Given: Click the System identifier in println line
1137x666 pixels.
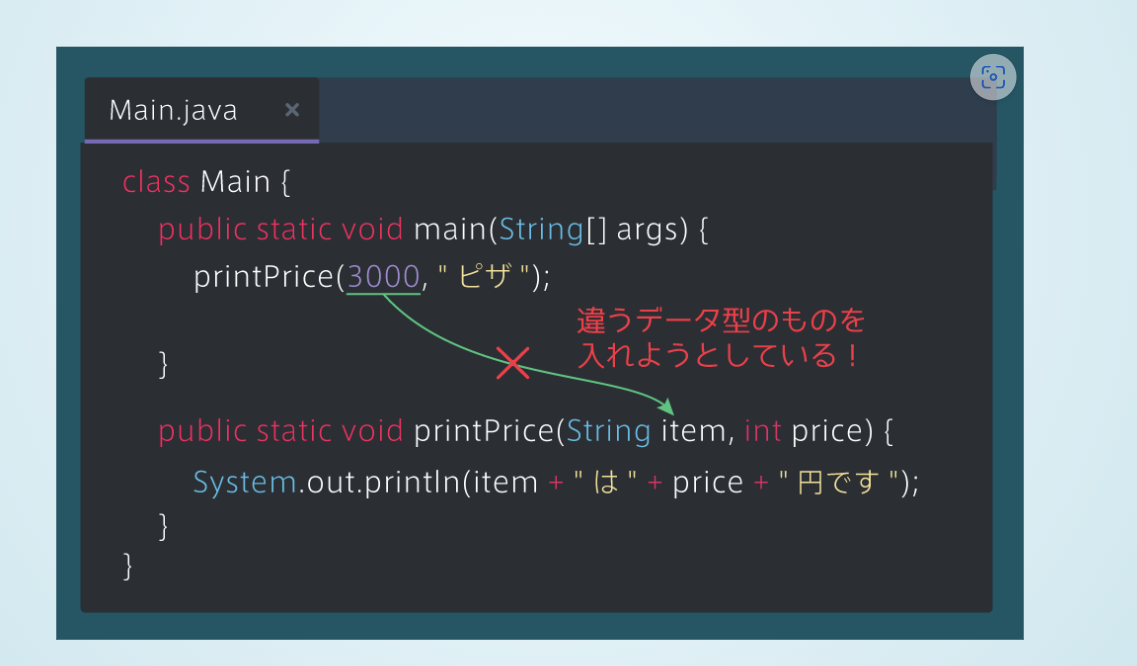Looking at the screenshot, I should [244, 483].
